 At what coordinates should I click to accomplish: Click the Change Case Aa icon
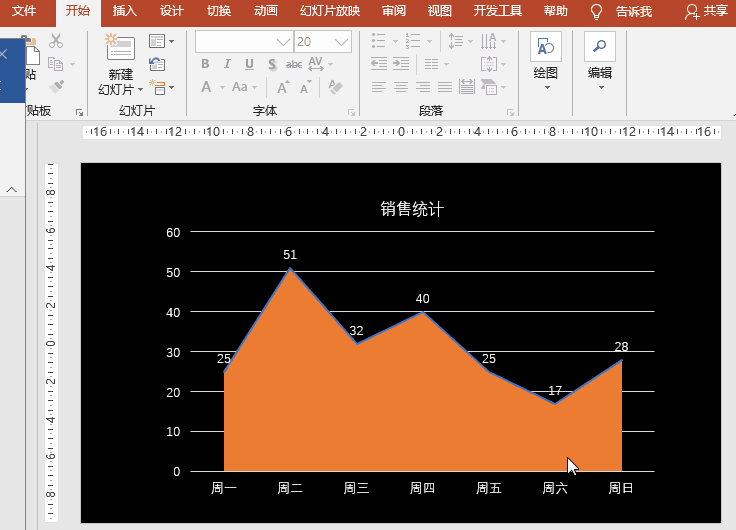pyautogui.click(x=240, y=87)
